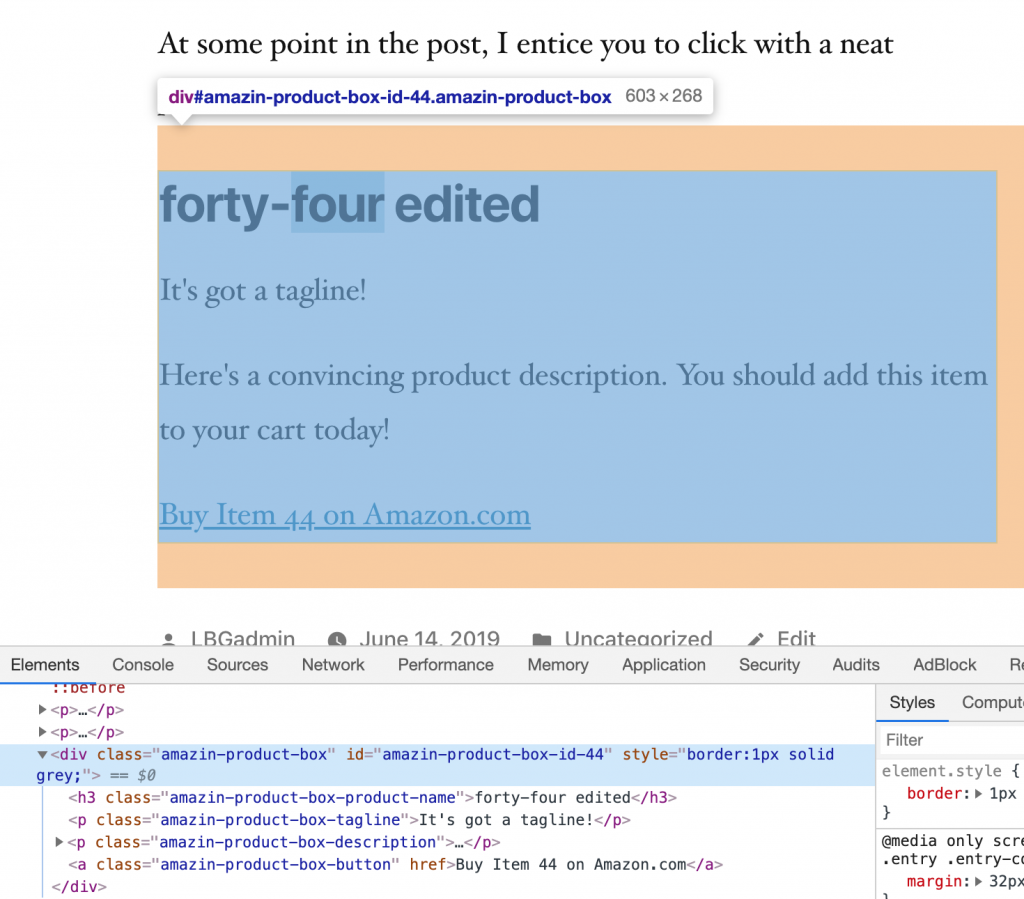Expand the first collapsed <p> element
The image size is (1024, 899).
click(43, 710)
